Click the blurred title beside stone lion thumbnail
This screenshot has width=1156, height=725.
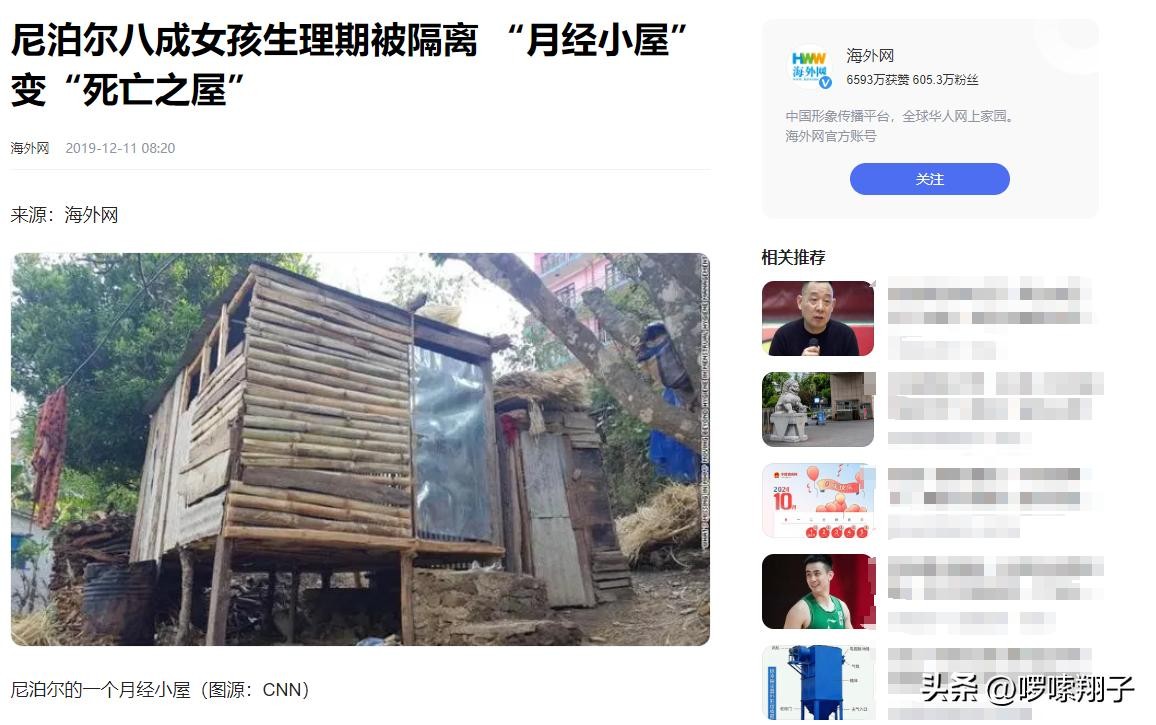(x=995, y=396)
